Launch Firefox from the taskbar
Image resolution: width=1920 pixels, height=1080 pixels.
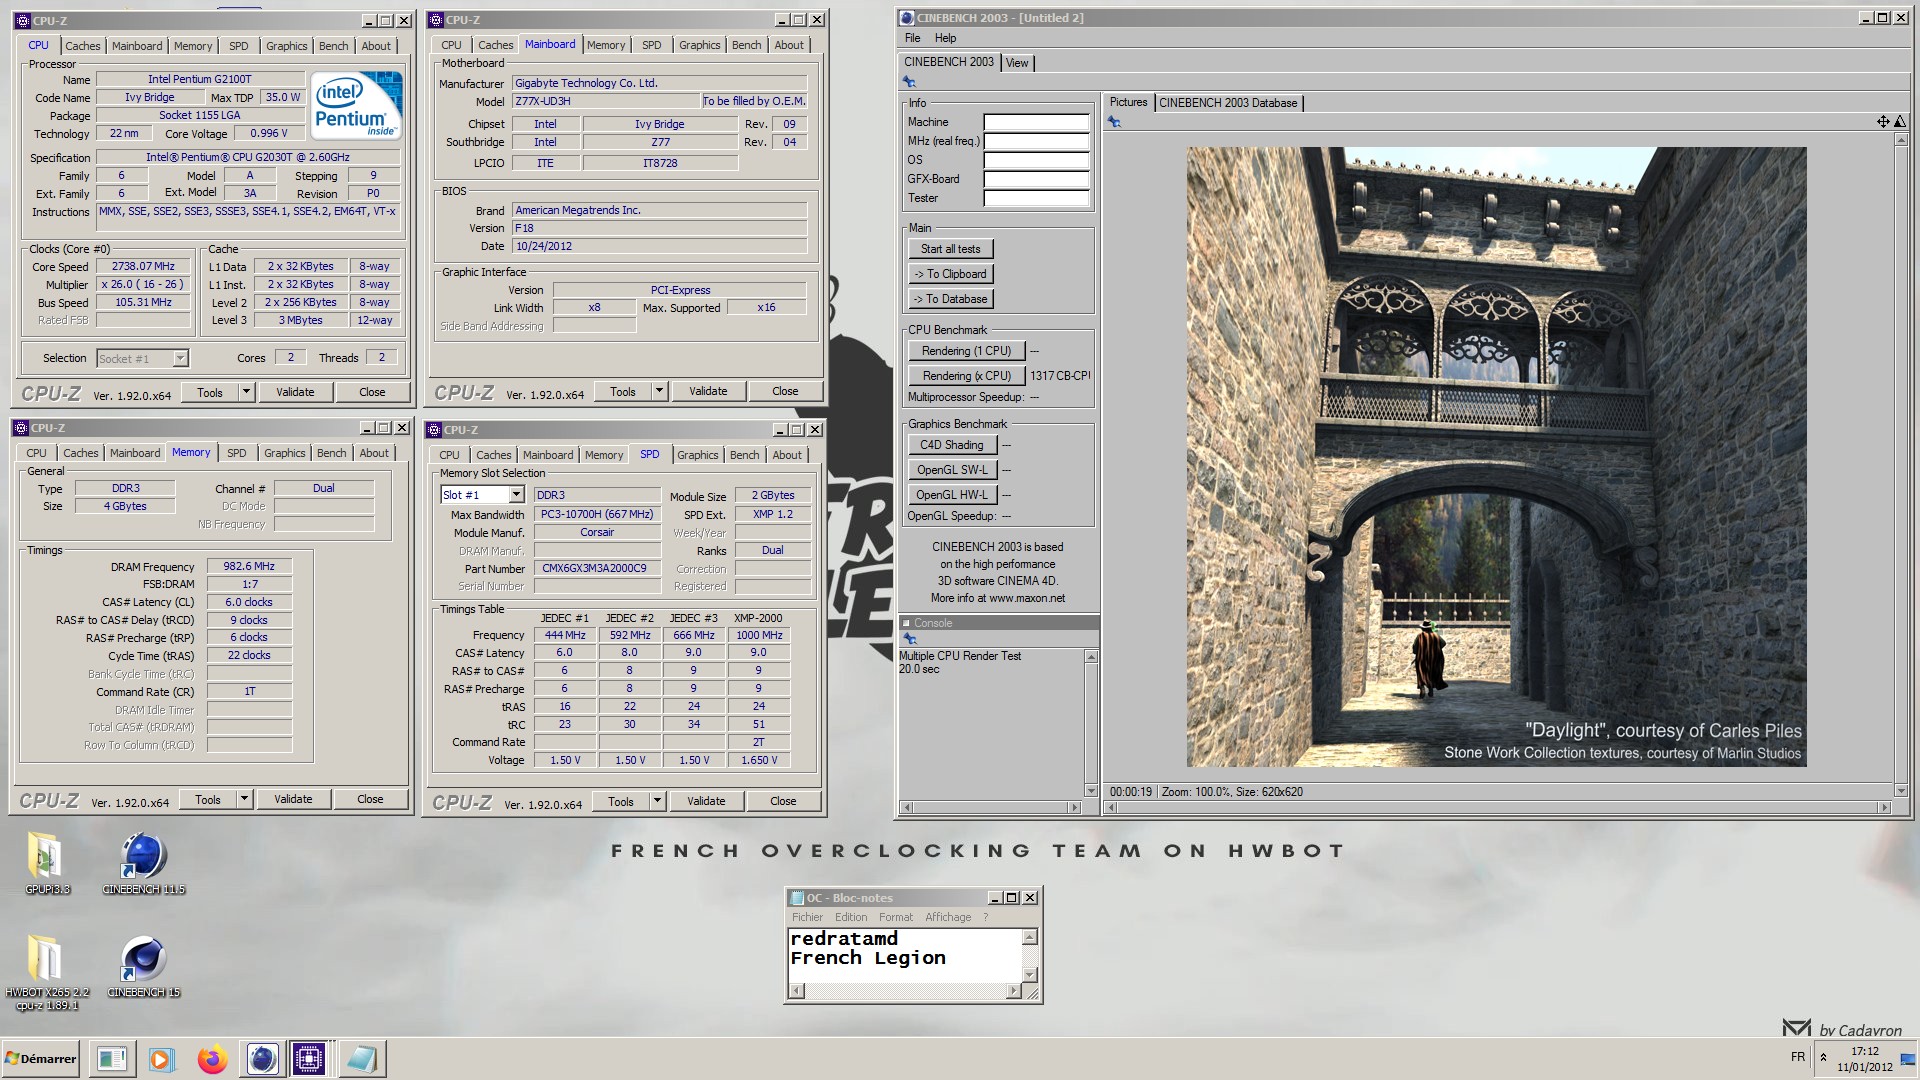(212, 1059)
